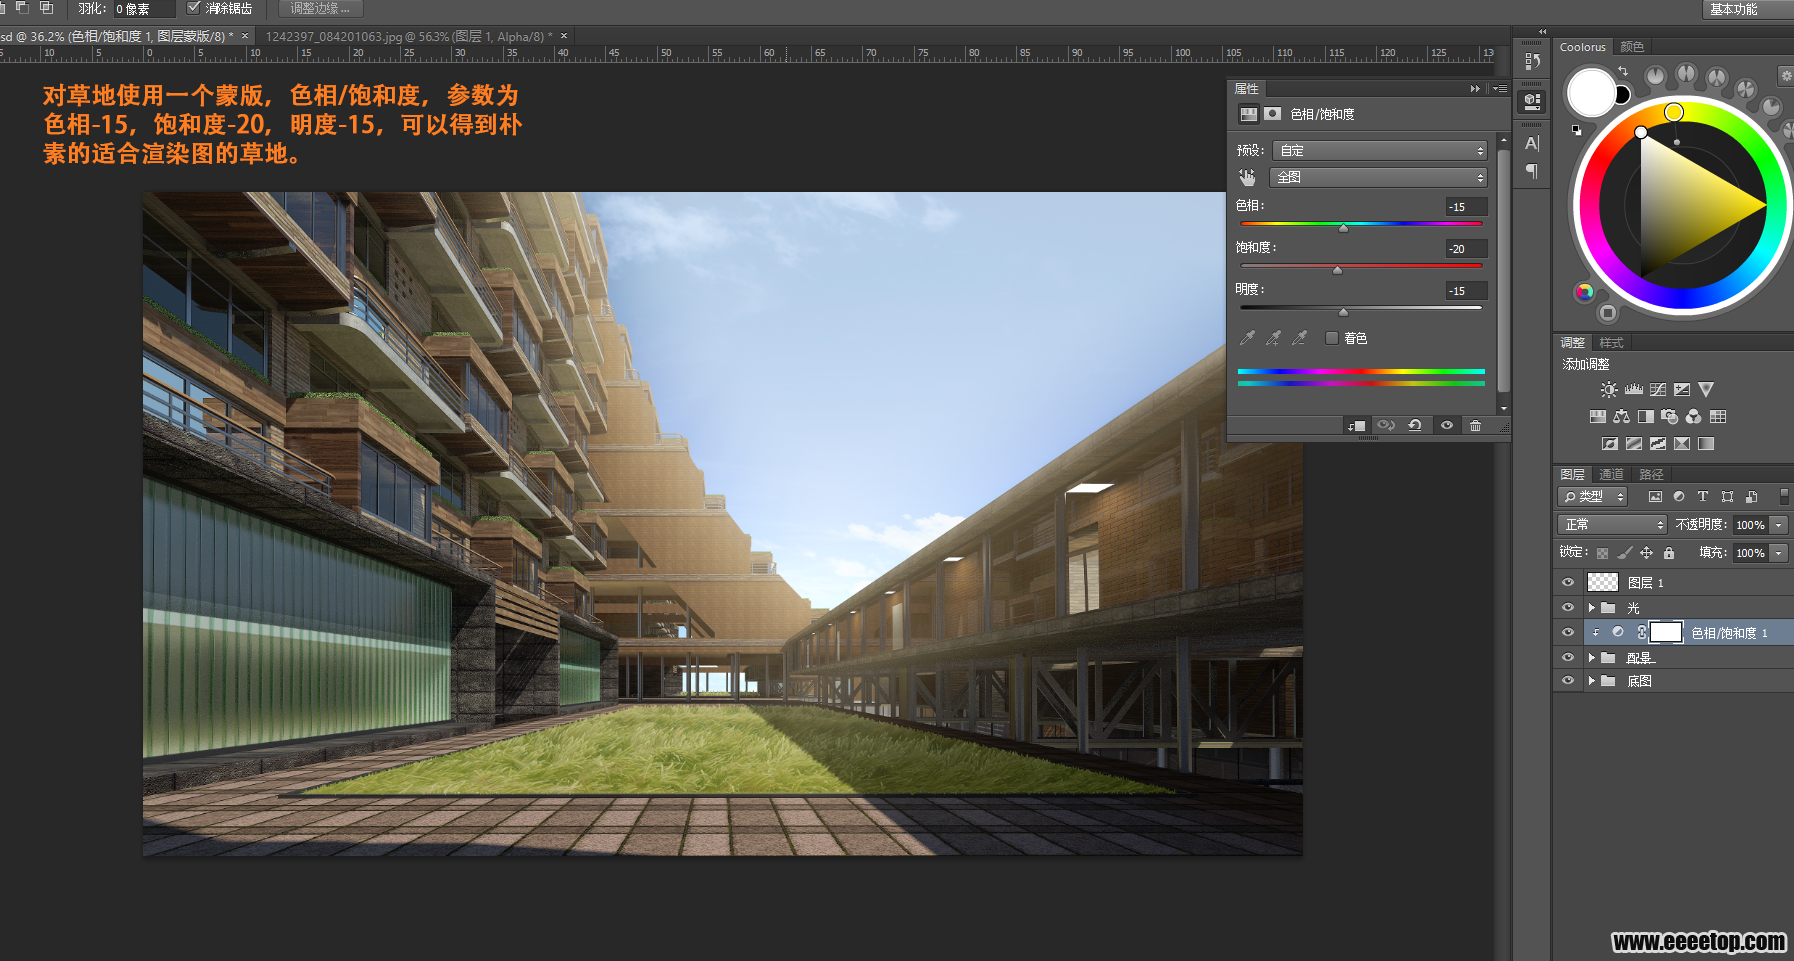Click view previous state icon in Properties footer
The image size is (1794, 961).
(1386, 426)
